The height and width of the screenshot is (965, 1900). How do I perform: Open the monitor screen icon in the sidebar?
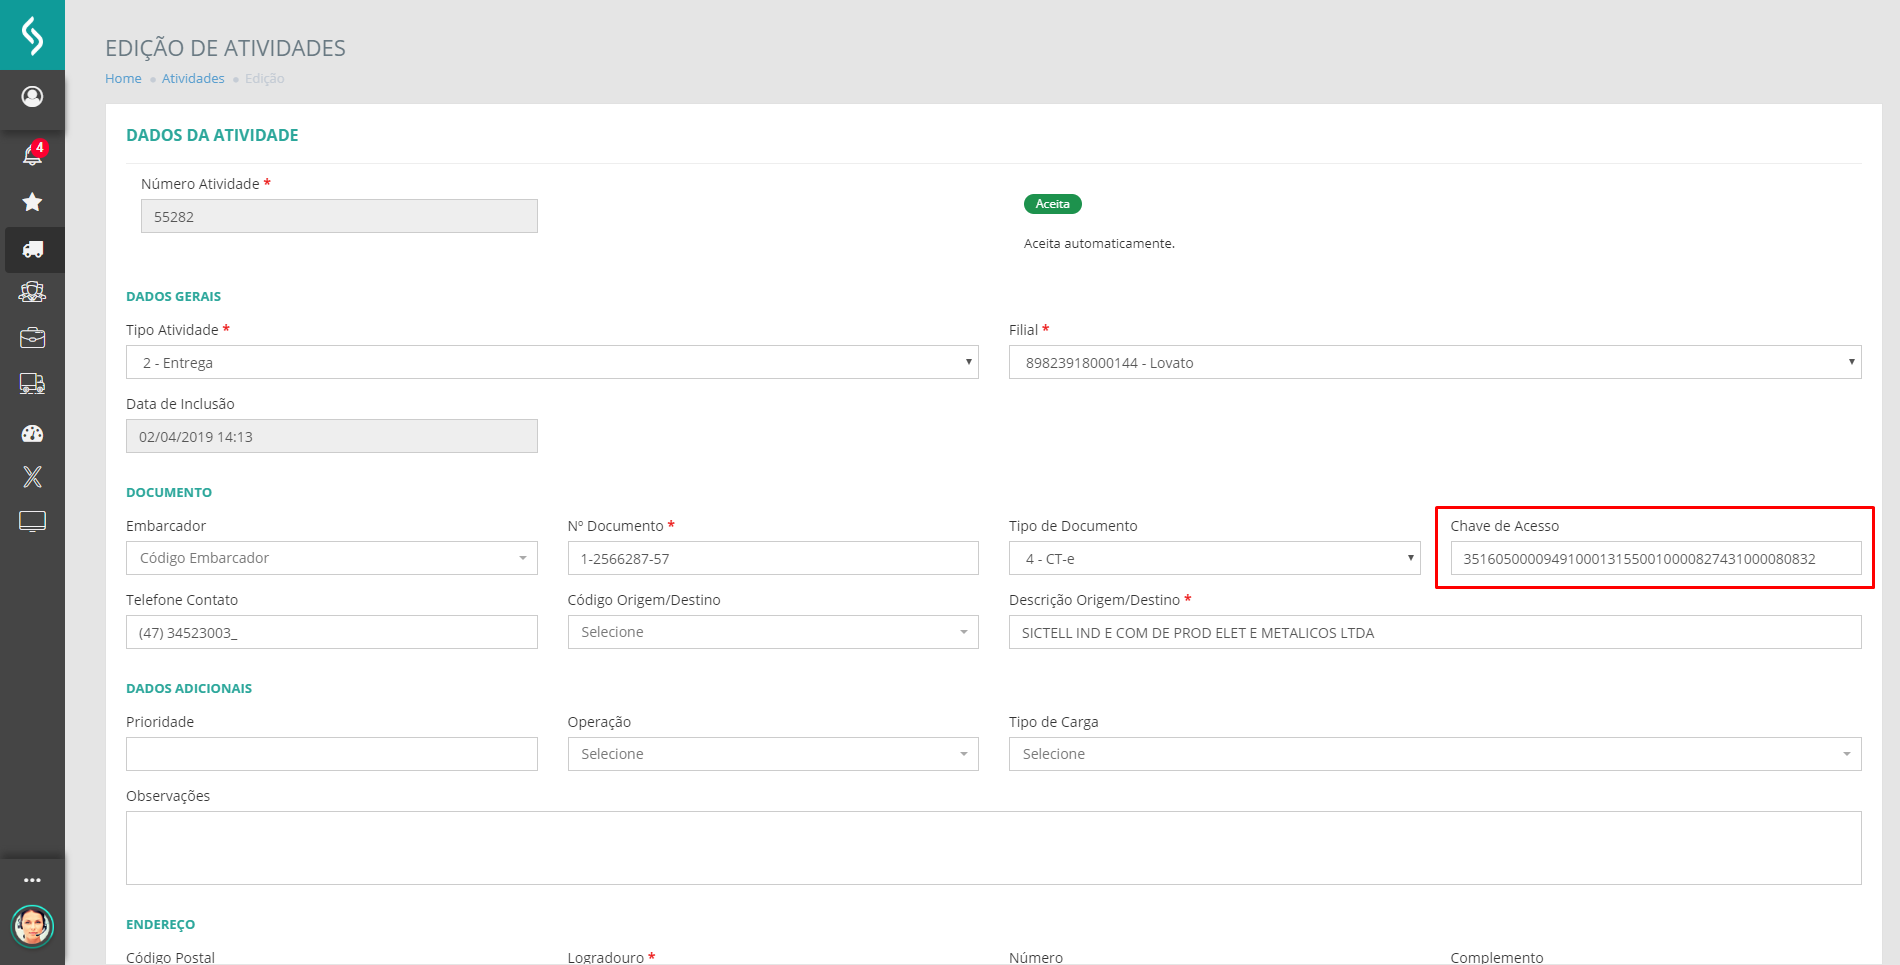(32, 522)
